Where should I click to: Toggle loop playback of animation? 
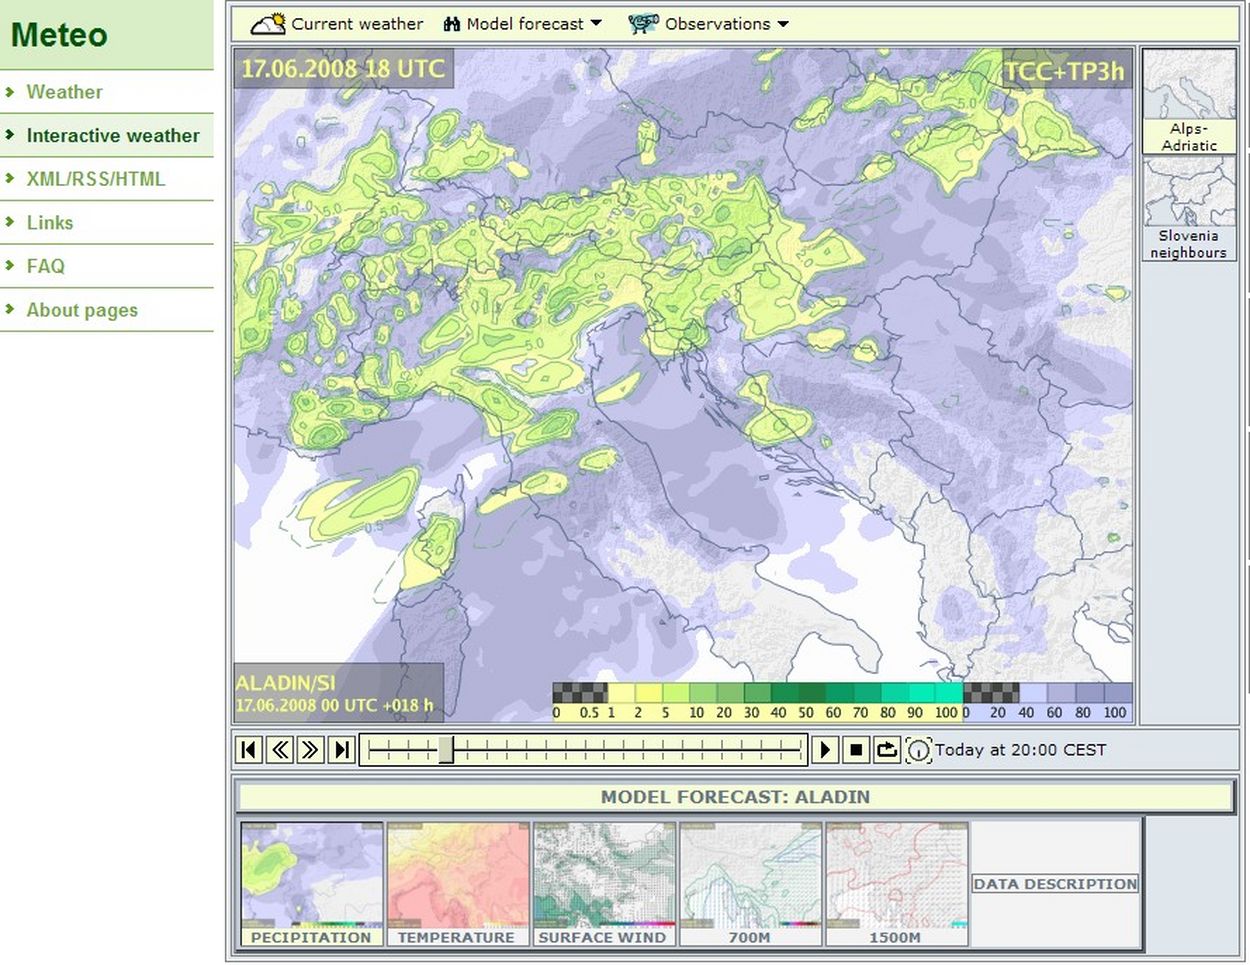[887, 749]
